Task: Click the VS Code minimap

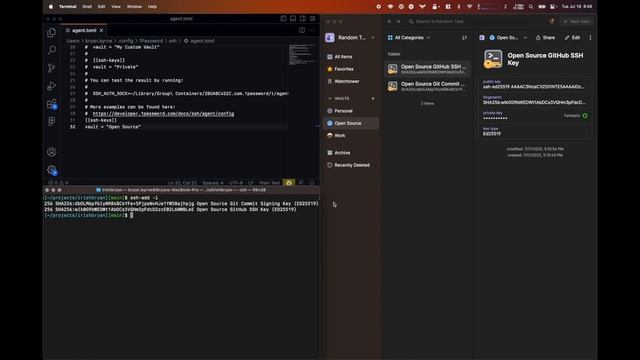Action: (302, 54)
